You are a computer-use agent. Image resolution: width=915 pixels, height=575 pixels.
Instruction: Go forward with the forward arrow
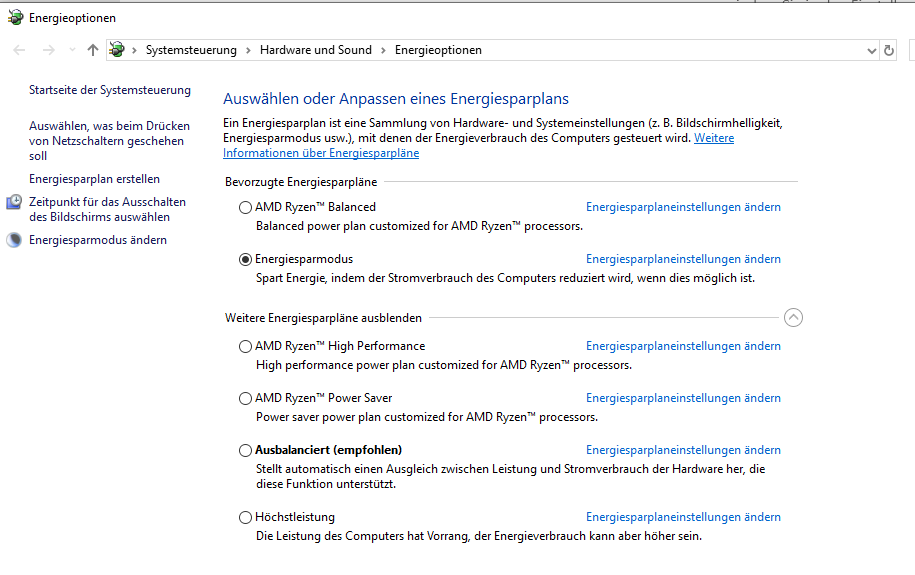(x=48, y=50)
